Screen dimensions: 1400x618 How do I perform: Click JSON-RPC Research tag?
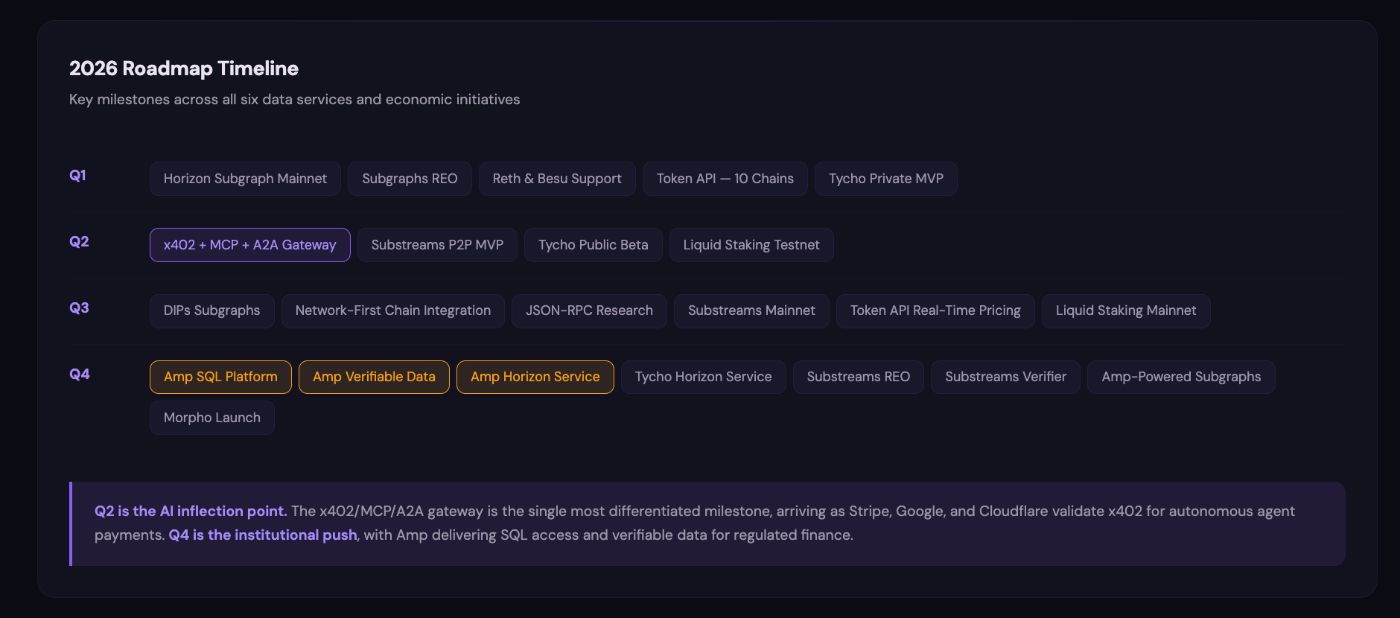click(x=589, y=311)
